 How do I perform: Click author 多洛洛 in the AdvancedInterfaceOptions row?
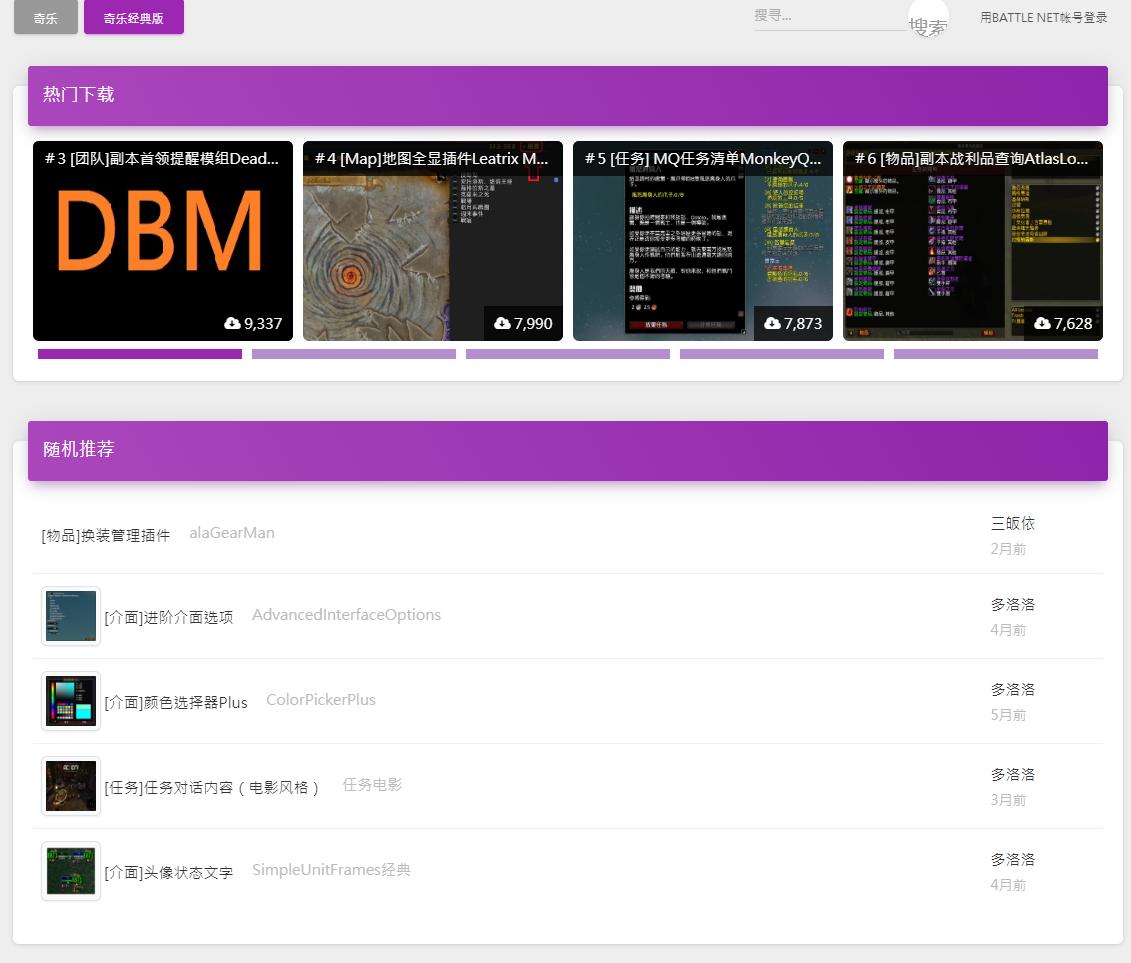1013,604
